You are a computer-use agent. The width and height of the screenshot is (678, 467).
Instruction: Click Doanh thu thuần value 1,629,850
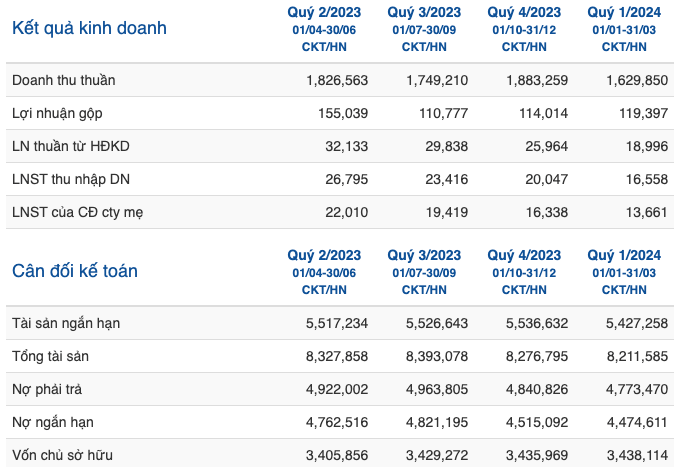point(637,80)
